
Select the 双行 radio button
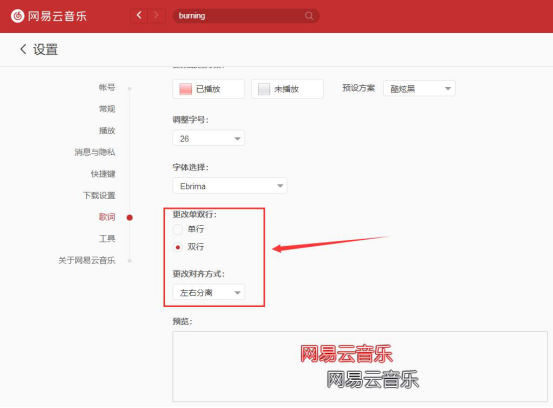(178, 247)
